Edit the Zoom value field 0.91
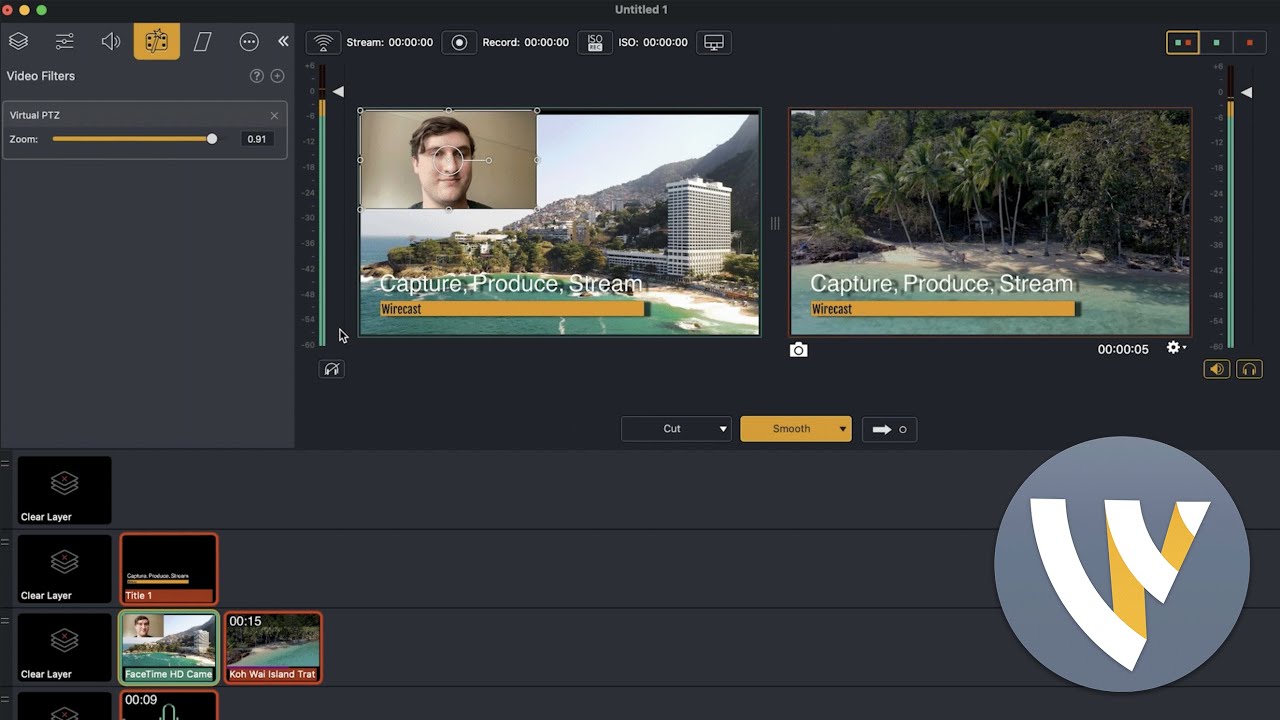 (257, 139)
